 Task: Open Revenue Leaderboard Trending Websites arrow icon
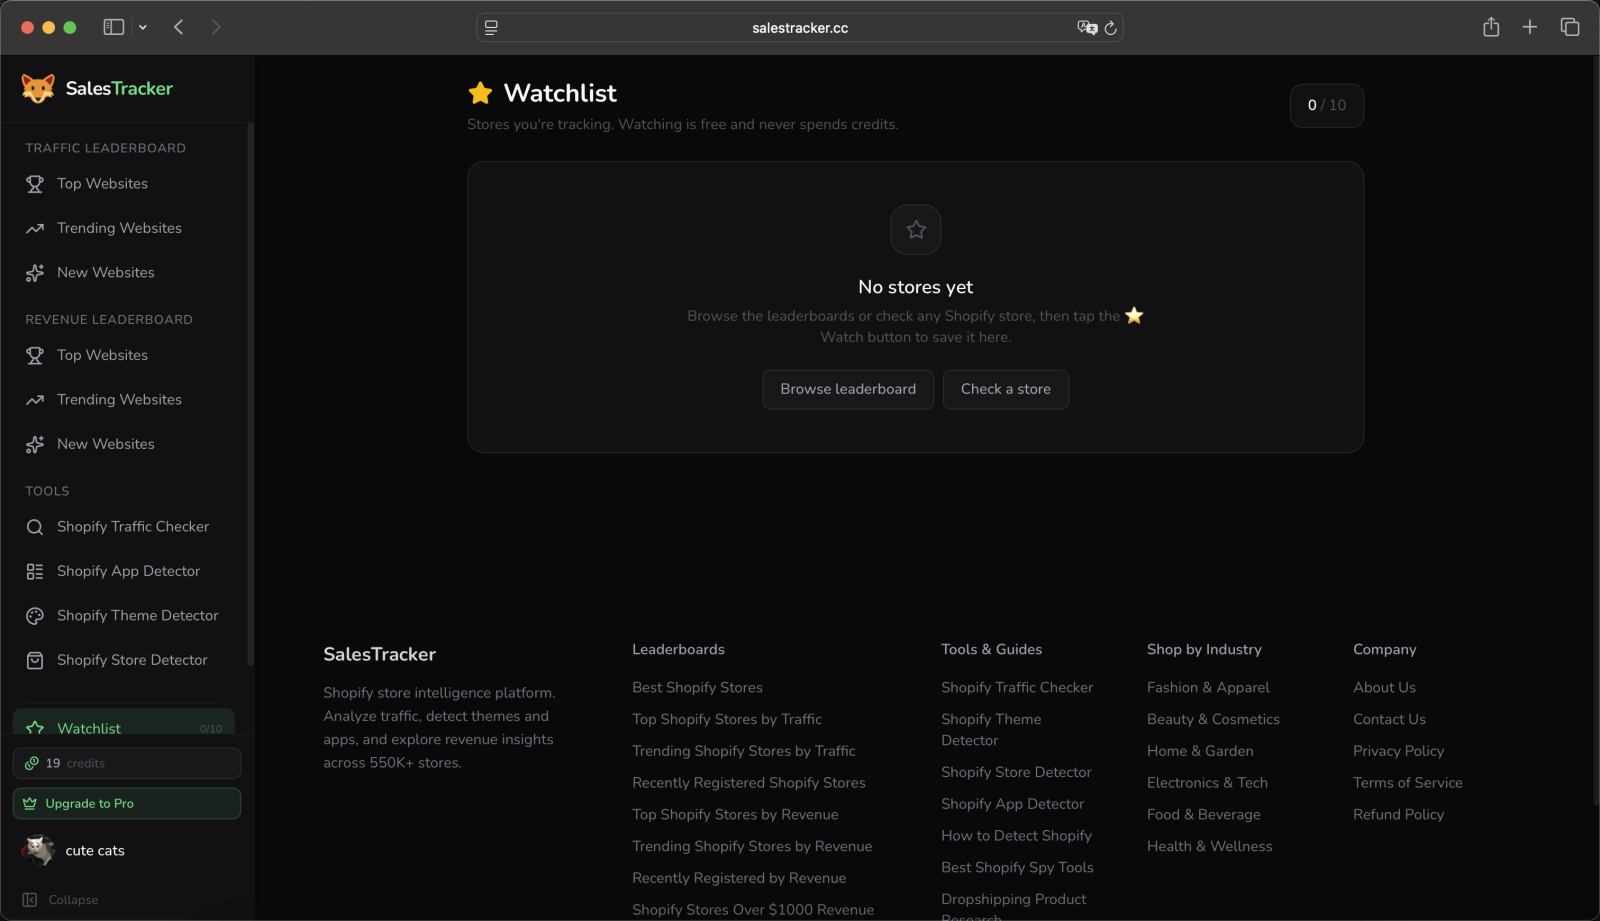point(35,400)
